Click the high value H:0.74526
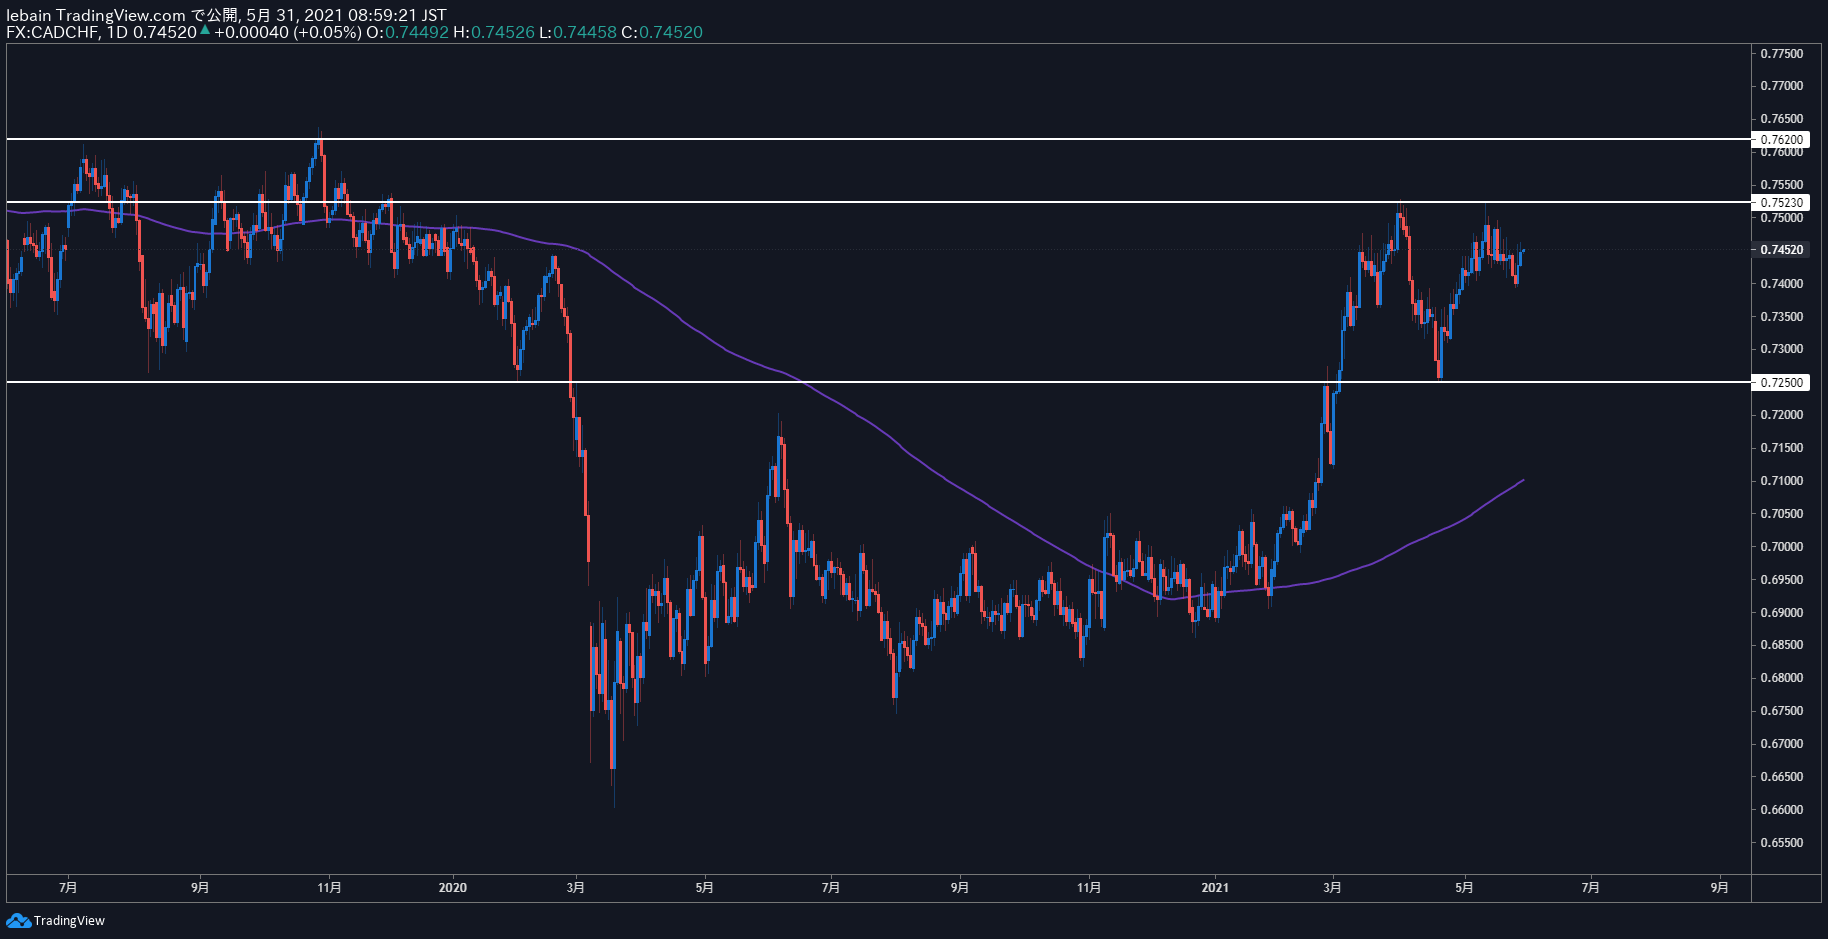Image resolution: width=1828 pixels, height=939 pixels. [494, 32]
